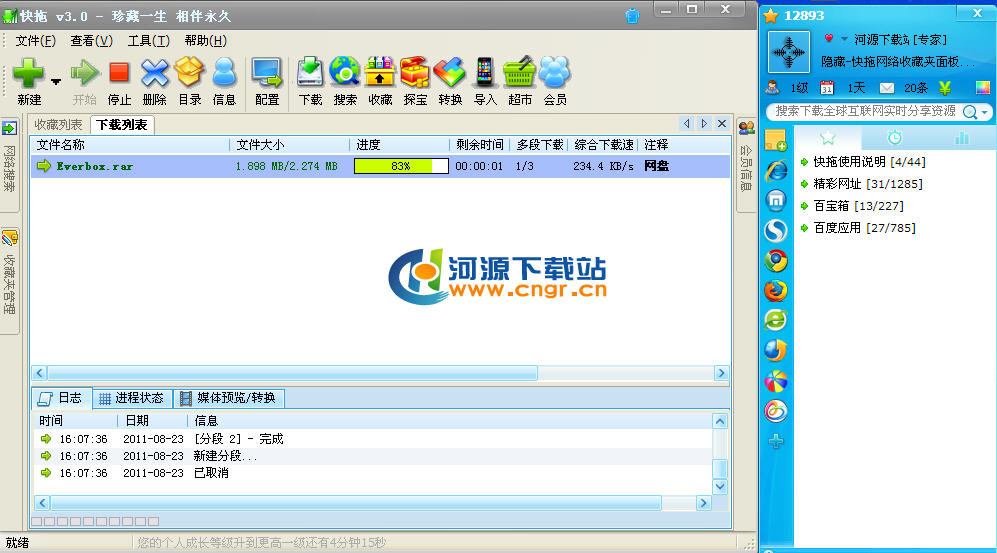This screenshot has width=997, height=553.
Task: Click the user avatar in 12893 panel
Action: coord(789,52)
